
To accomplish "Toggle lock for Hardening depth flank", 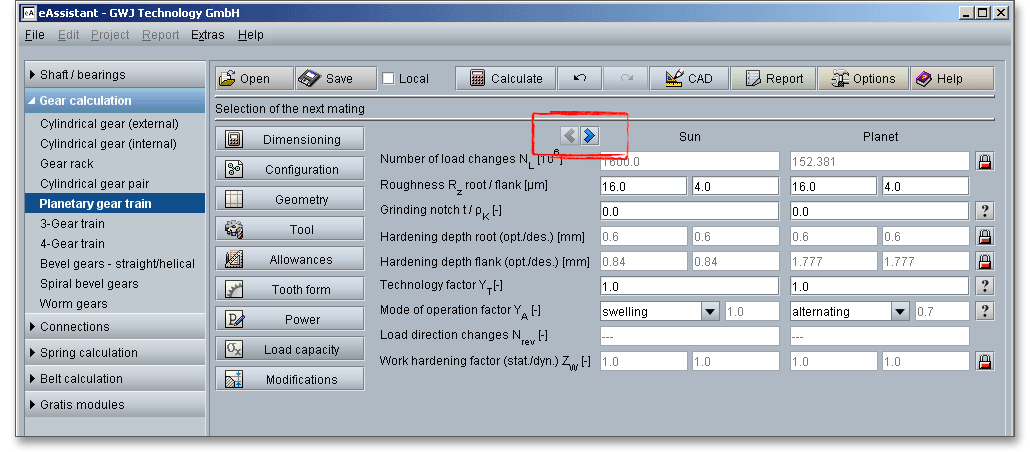I will click(984, 261).
